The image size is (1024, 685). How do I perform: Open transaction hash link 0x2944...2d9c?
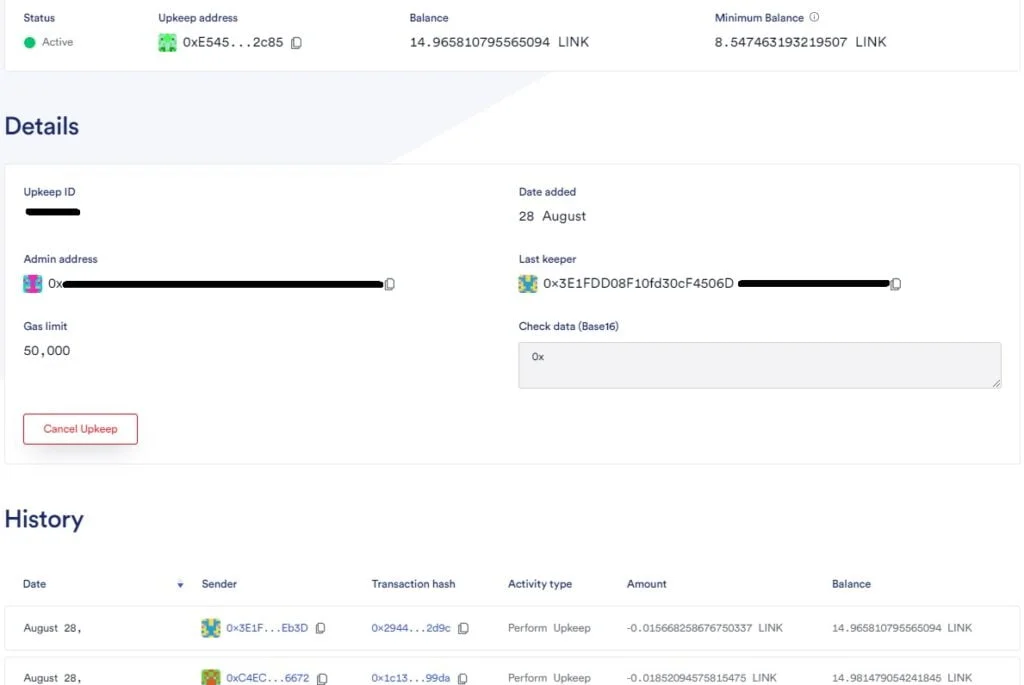tap(411, 628)
